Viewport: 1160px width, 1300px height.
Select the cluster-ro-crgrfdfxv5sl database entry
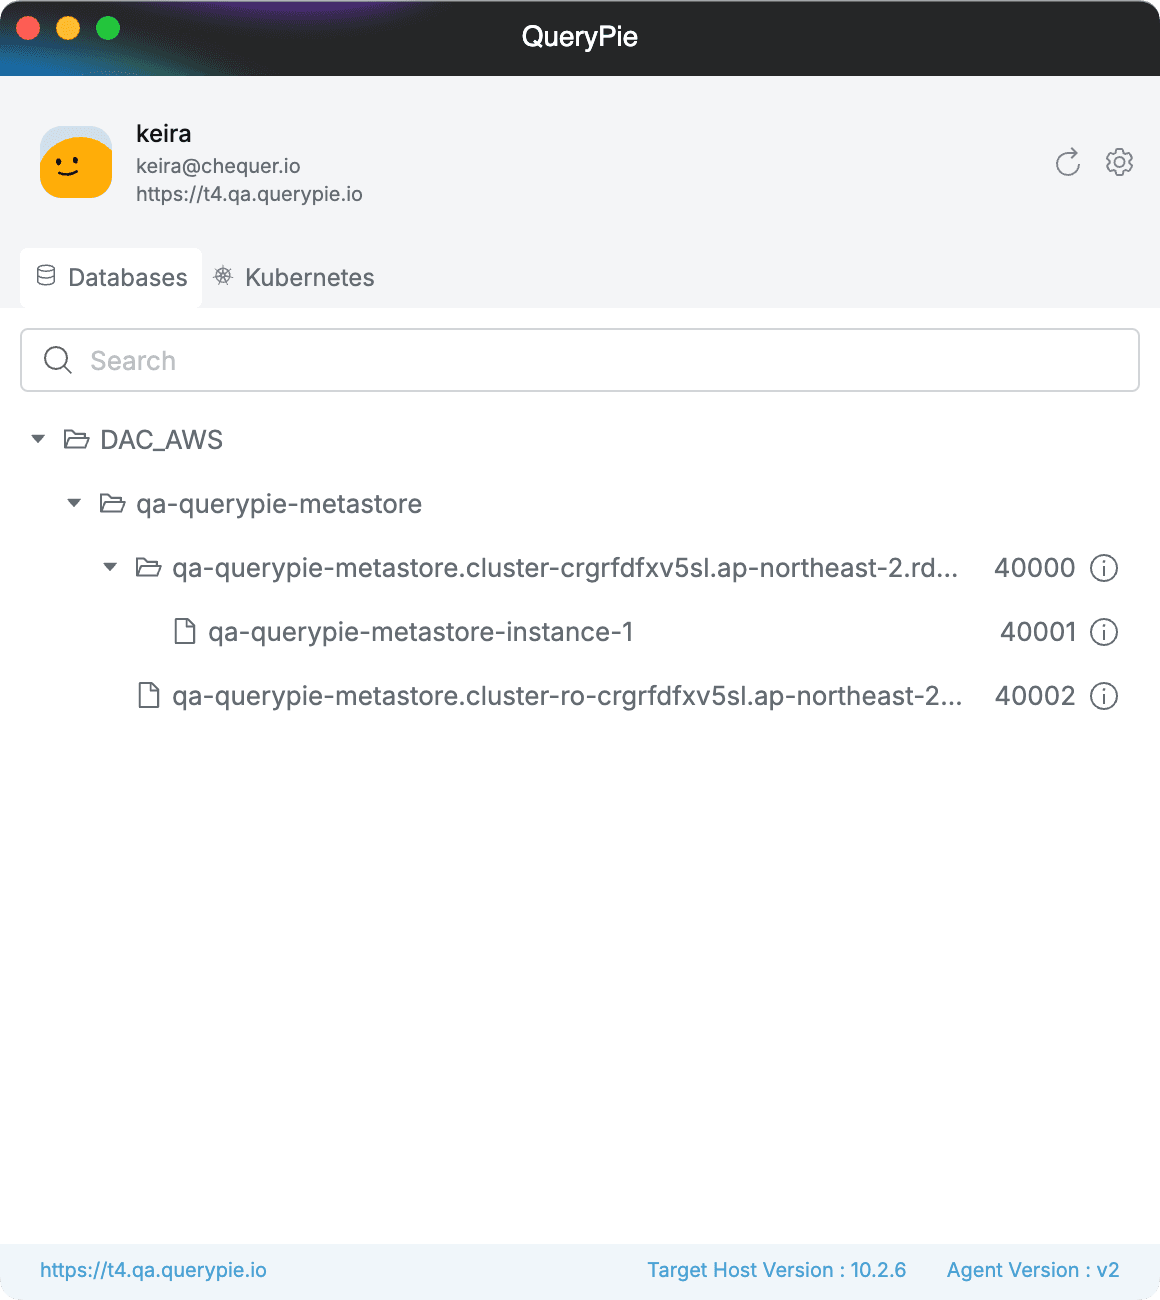(x=566, y=696)
